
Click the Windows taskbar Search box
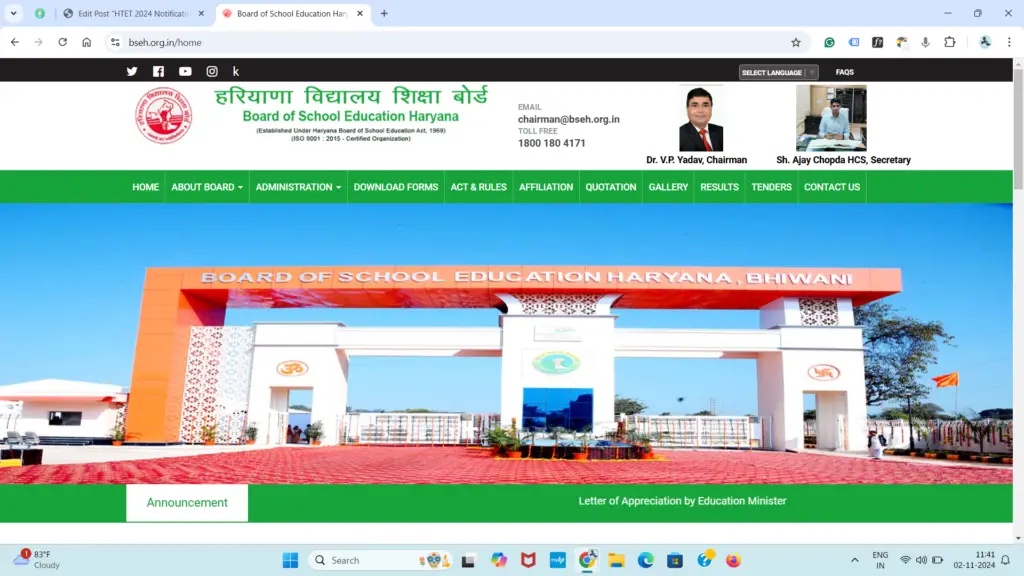pos(379,560)
